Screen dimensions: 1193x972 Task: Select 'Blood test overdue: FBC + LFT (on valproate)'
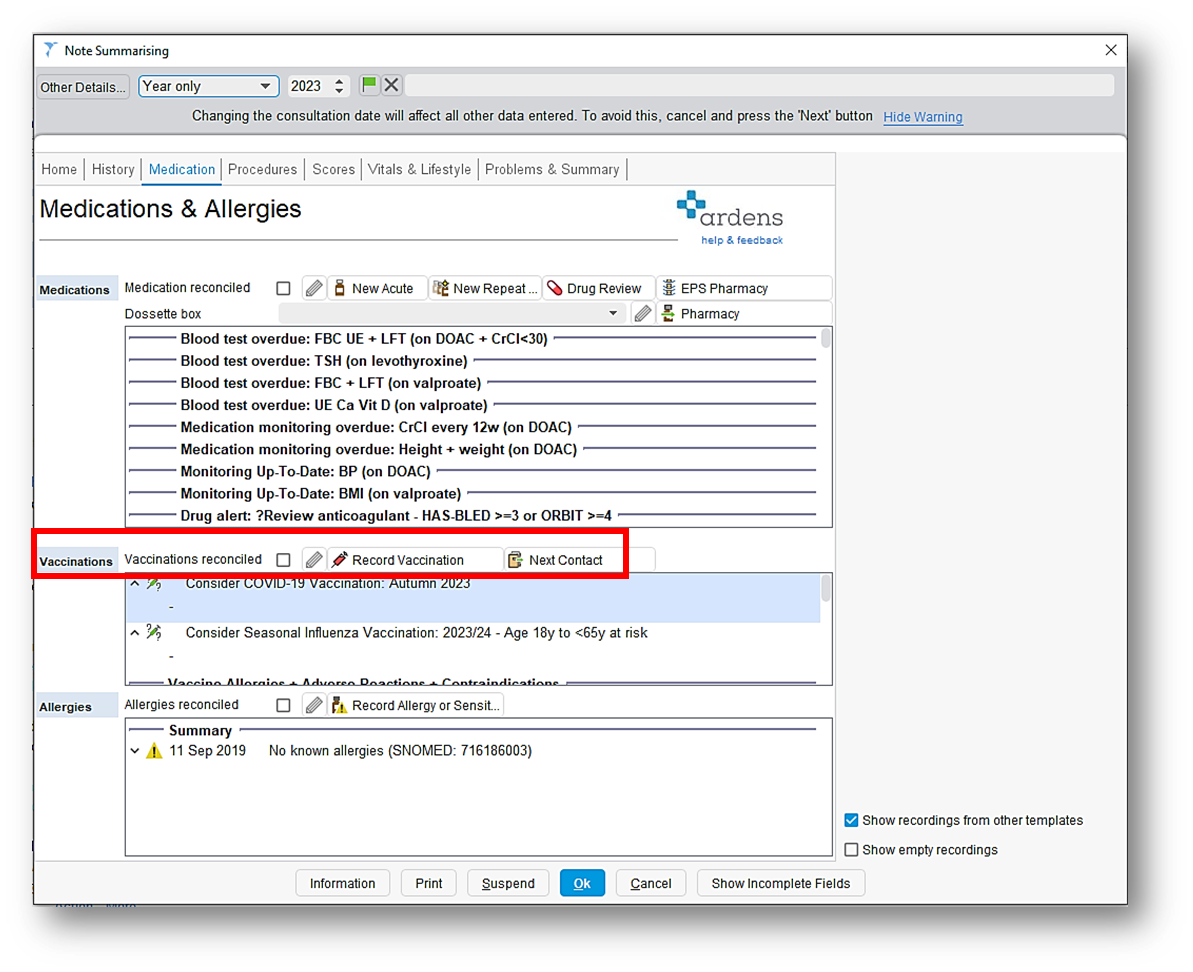point(330,383)
